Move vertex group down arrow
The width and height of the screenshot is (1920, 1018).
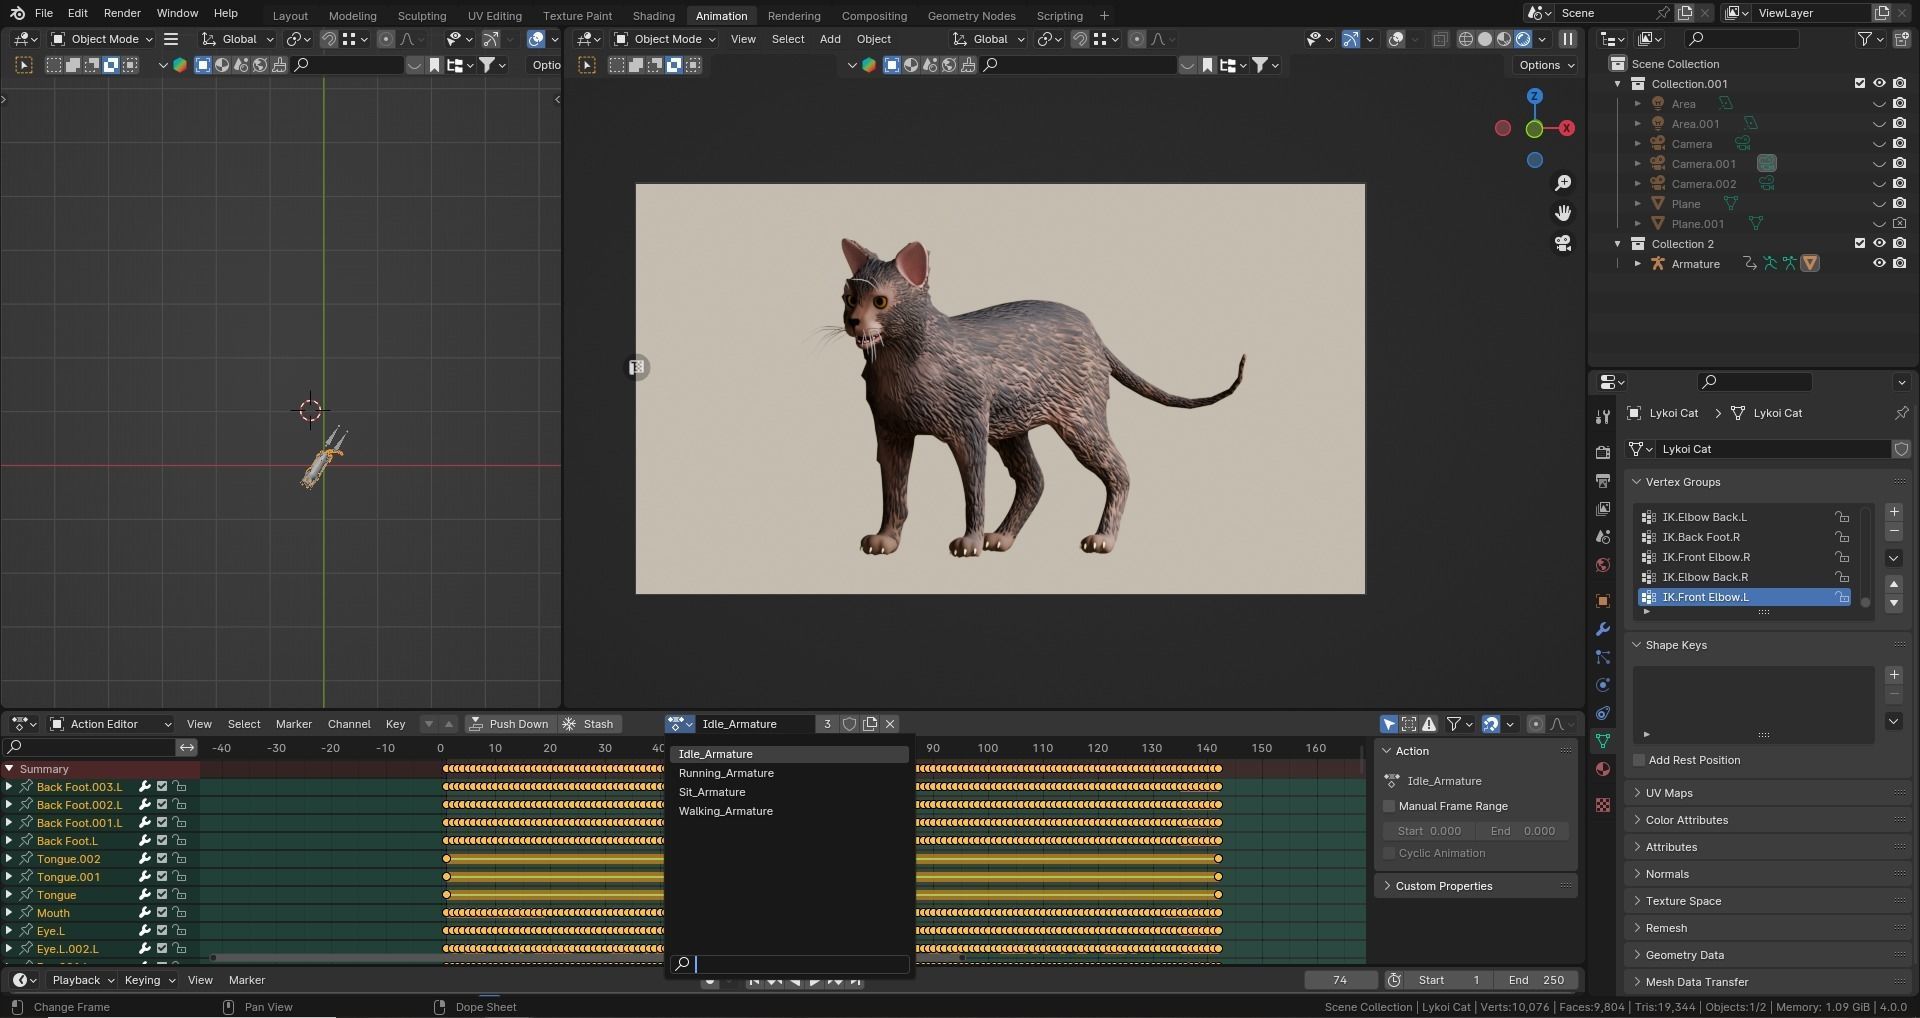1894,603
